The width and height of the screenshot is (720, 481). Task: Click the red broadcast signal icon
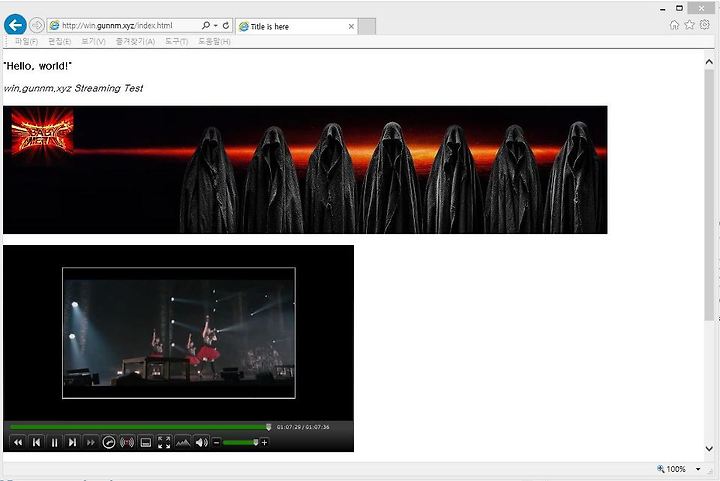click(x=127, y=442)
